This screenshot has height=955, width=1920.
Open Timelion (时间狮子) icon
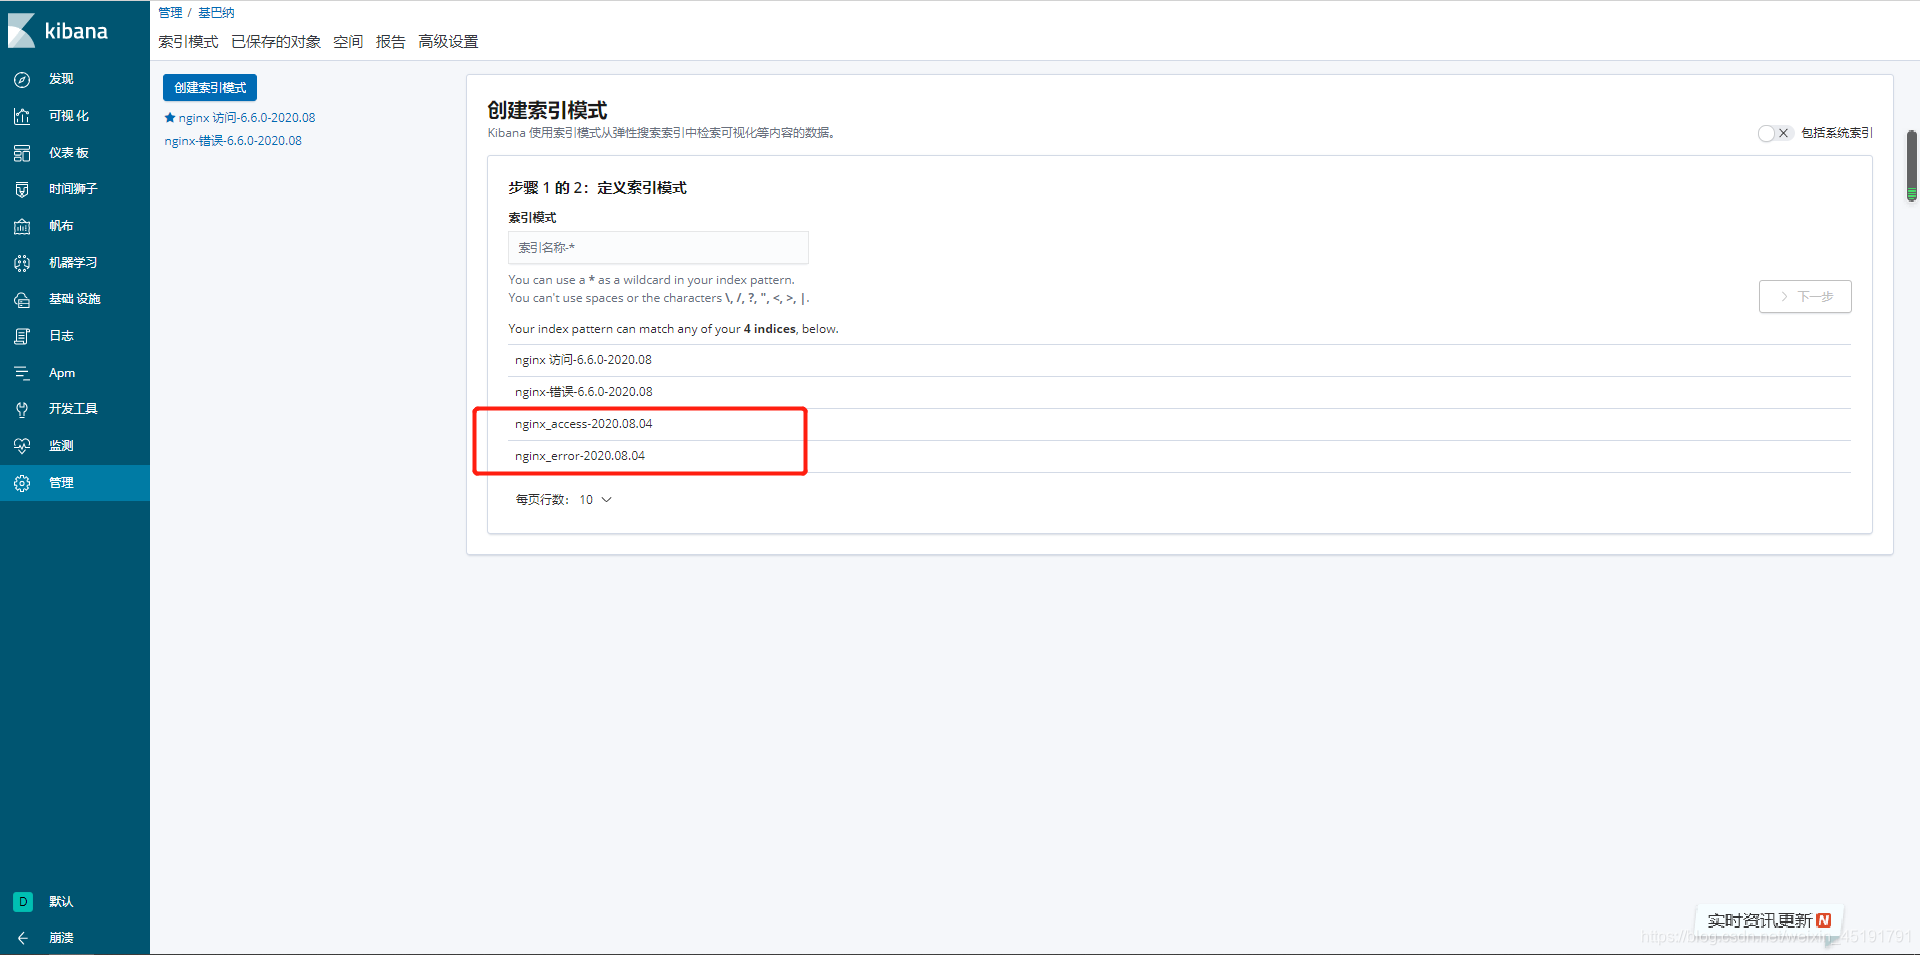[22, 189]
